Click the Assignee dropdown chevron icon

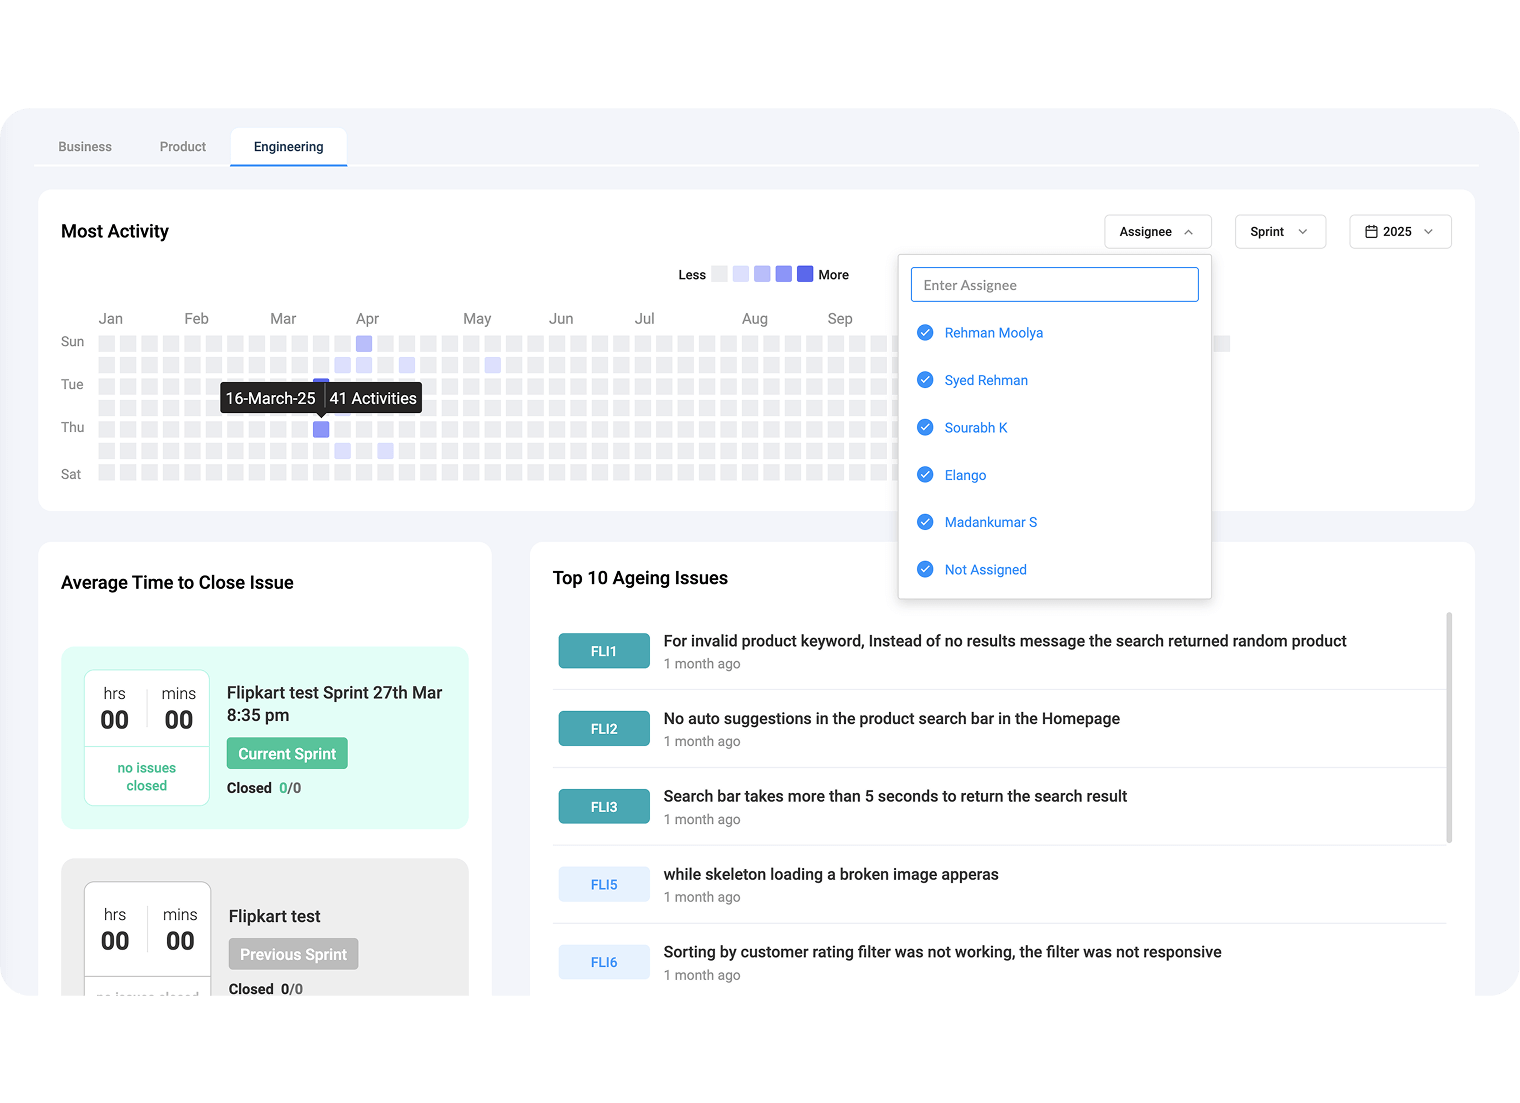[x=1188, y=232]
